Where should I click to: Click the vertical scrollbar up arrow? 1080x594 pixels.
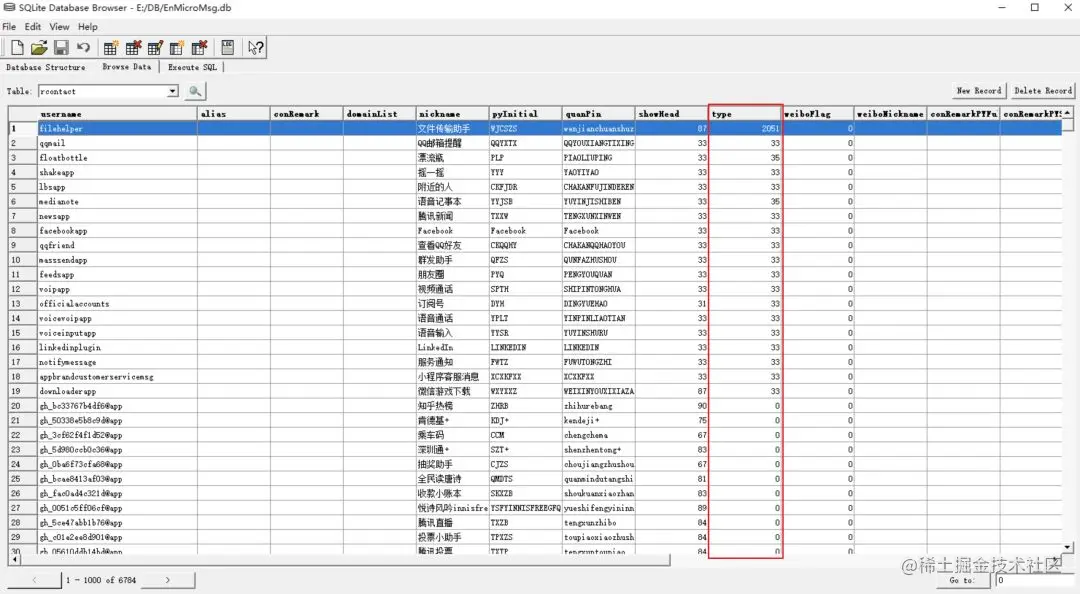pyautogui.click(x=1068, y=112)
